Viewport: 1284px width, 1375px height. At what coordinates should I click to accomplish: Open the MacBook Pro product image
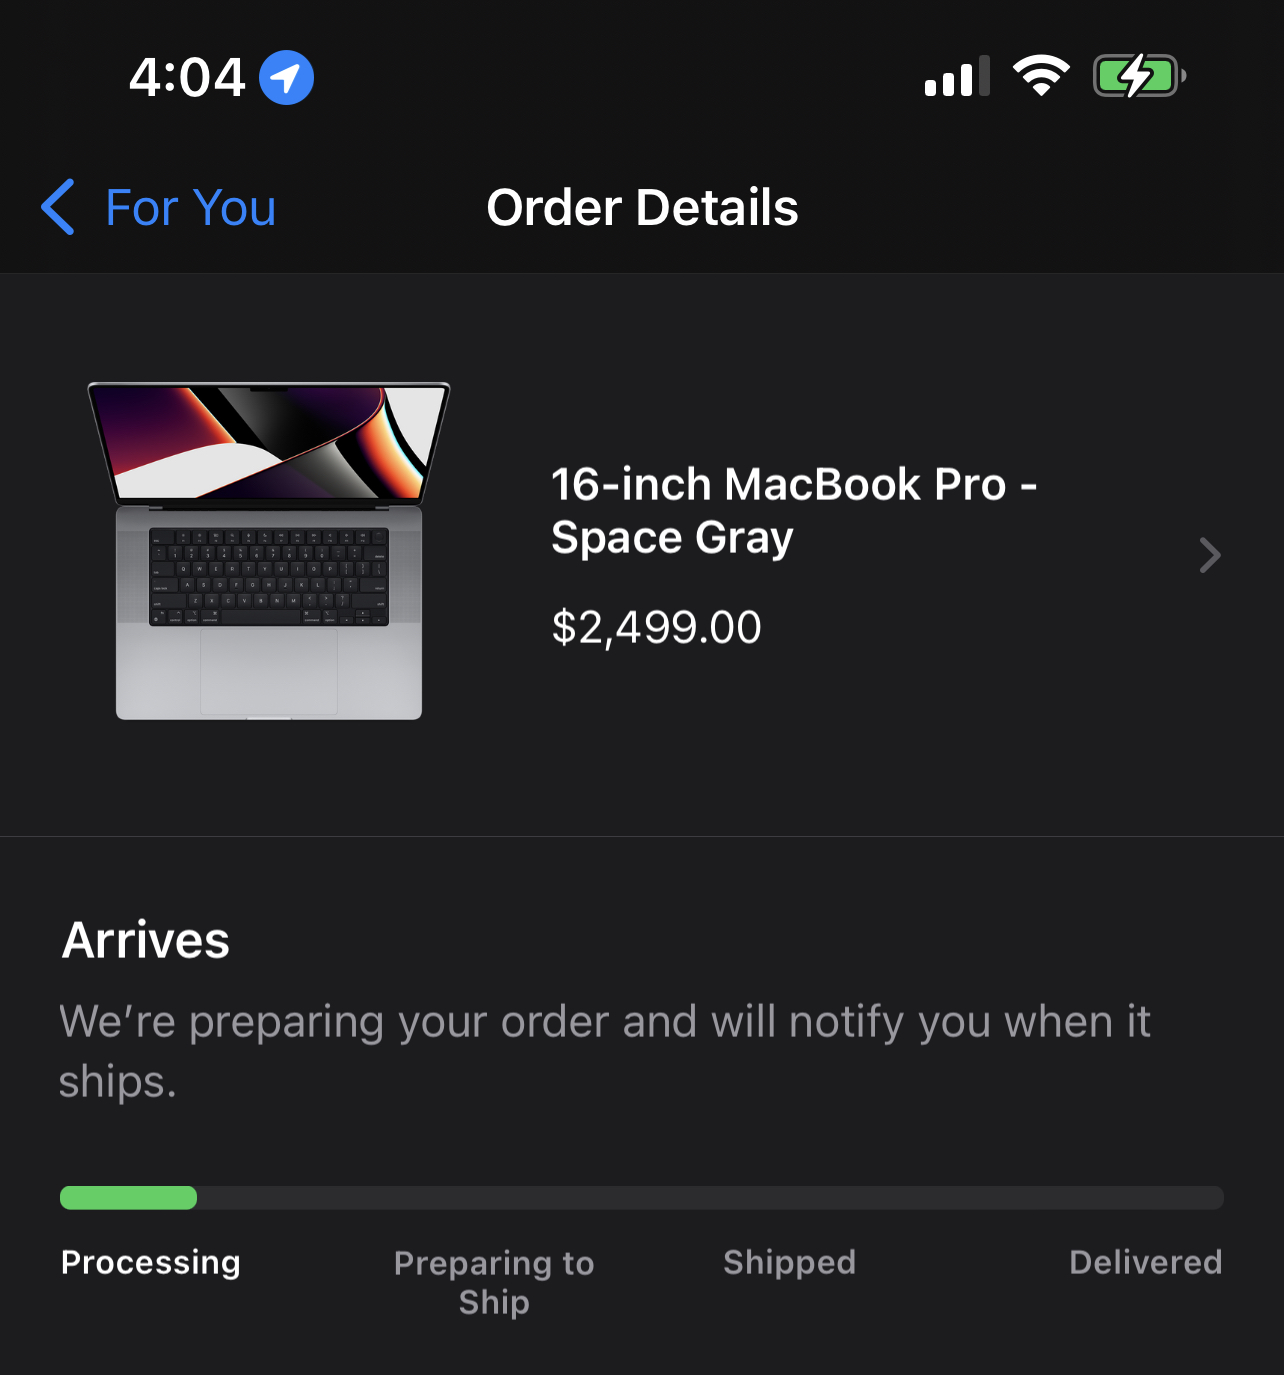point(269,550)
